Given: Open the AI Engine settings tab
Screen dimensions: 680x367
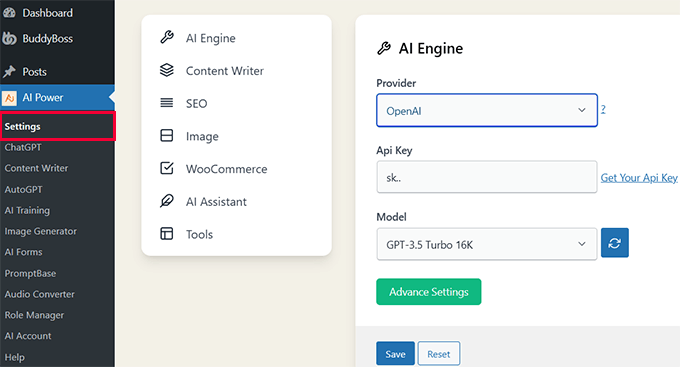Looking at the screenshot, I should [211, 38].
